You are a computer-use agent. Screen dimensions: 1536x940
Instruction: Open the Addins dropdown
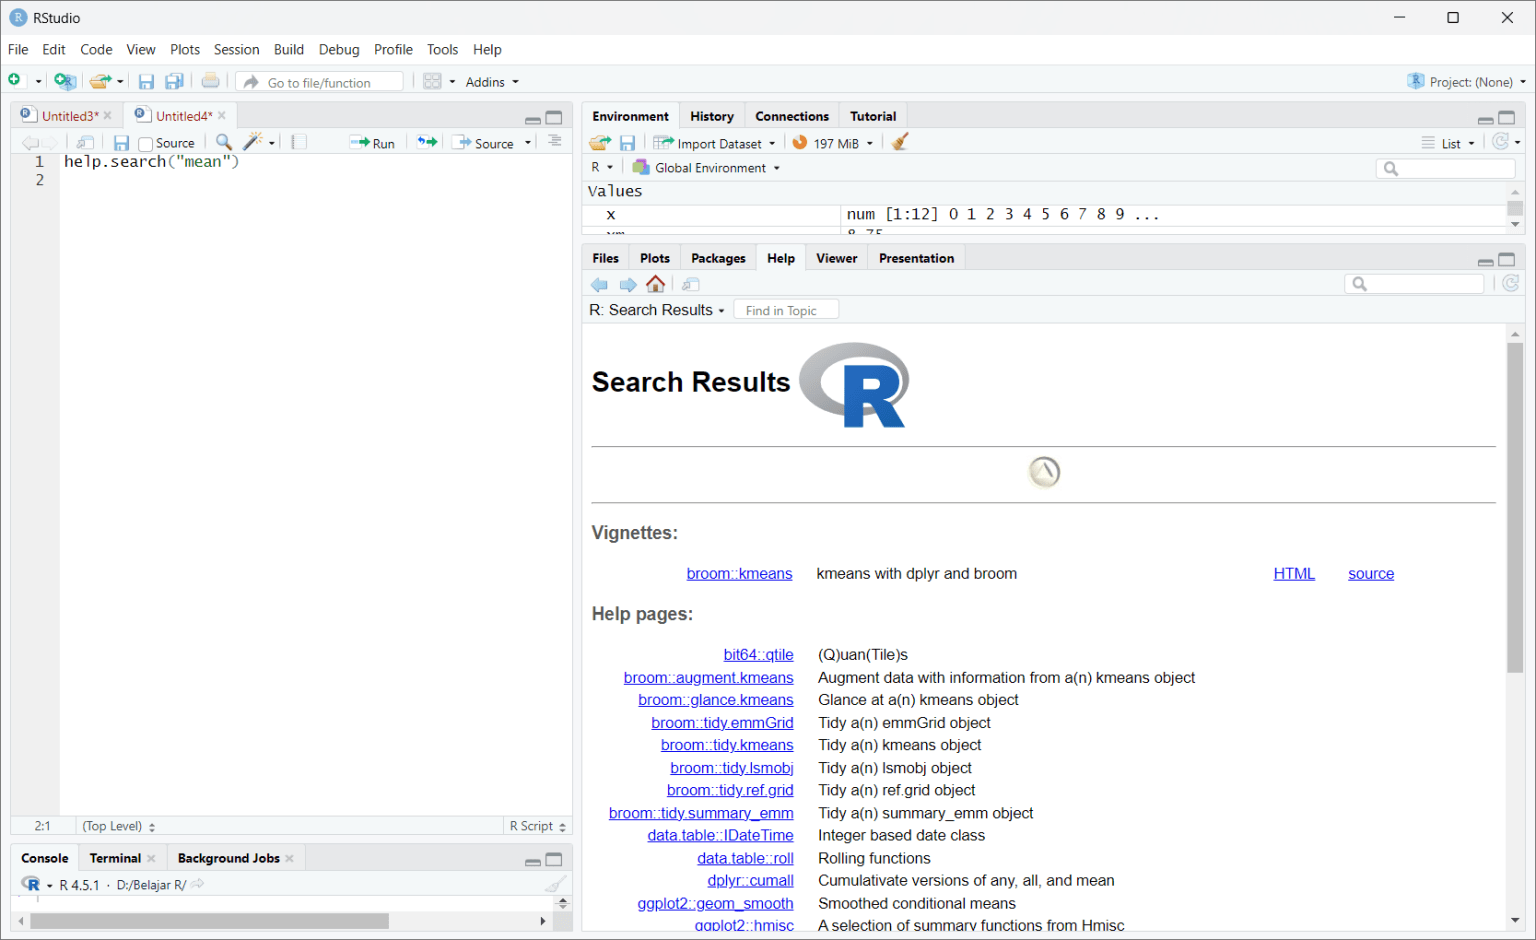492,82
